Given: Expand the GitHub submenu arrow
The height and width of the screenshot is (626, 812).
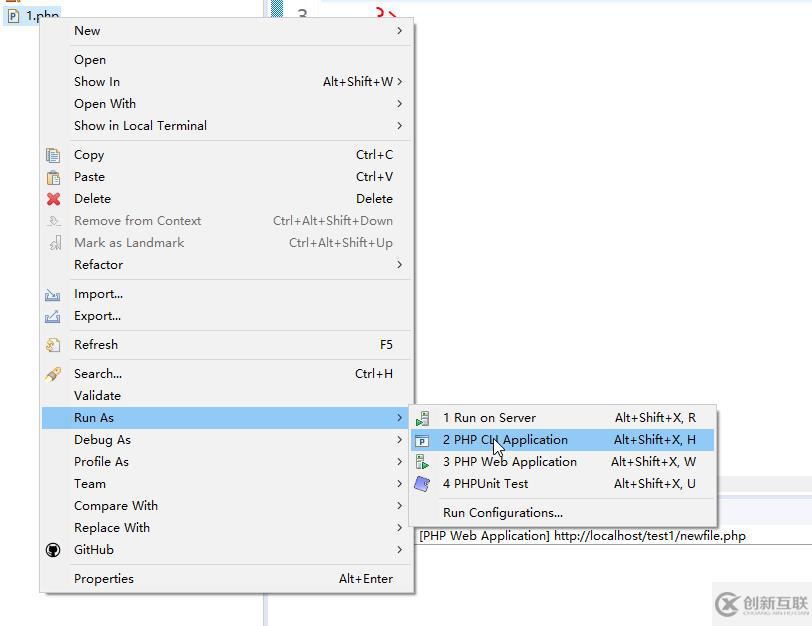Looking at the screenshot, I should [x=399, y=550].
